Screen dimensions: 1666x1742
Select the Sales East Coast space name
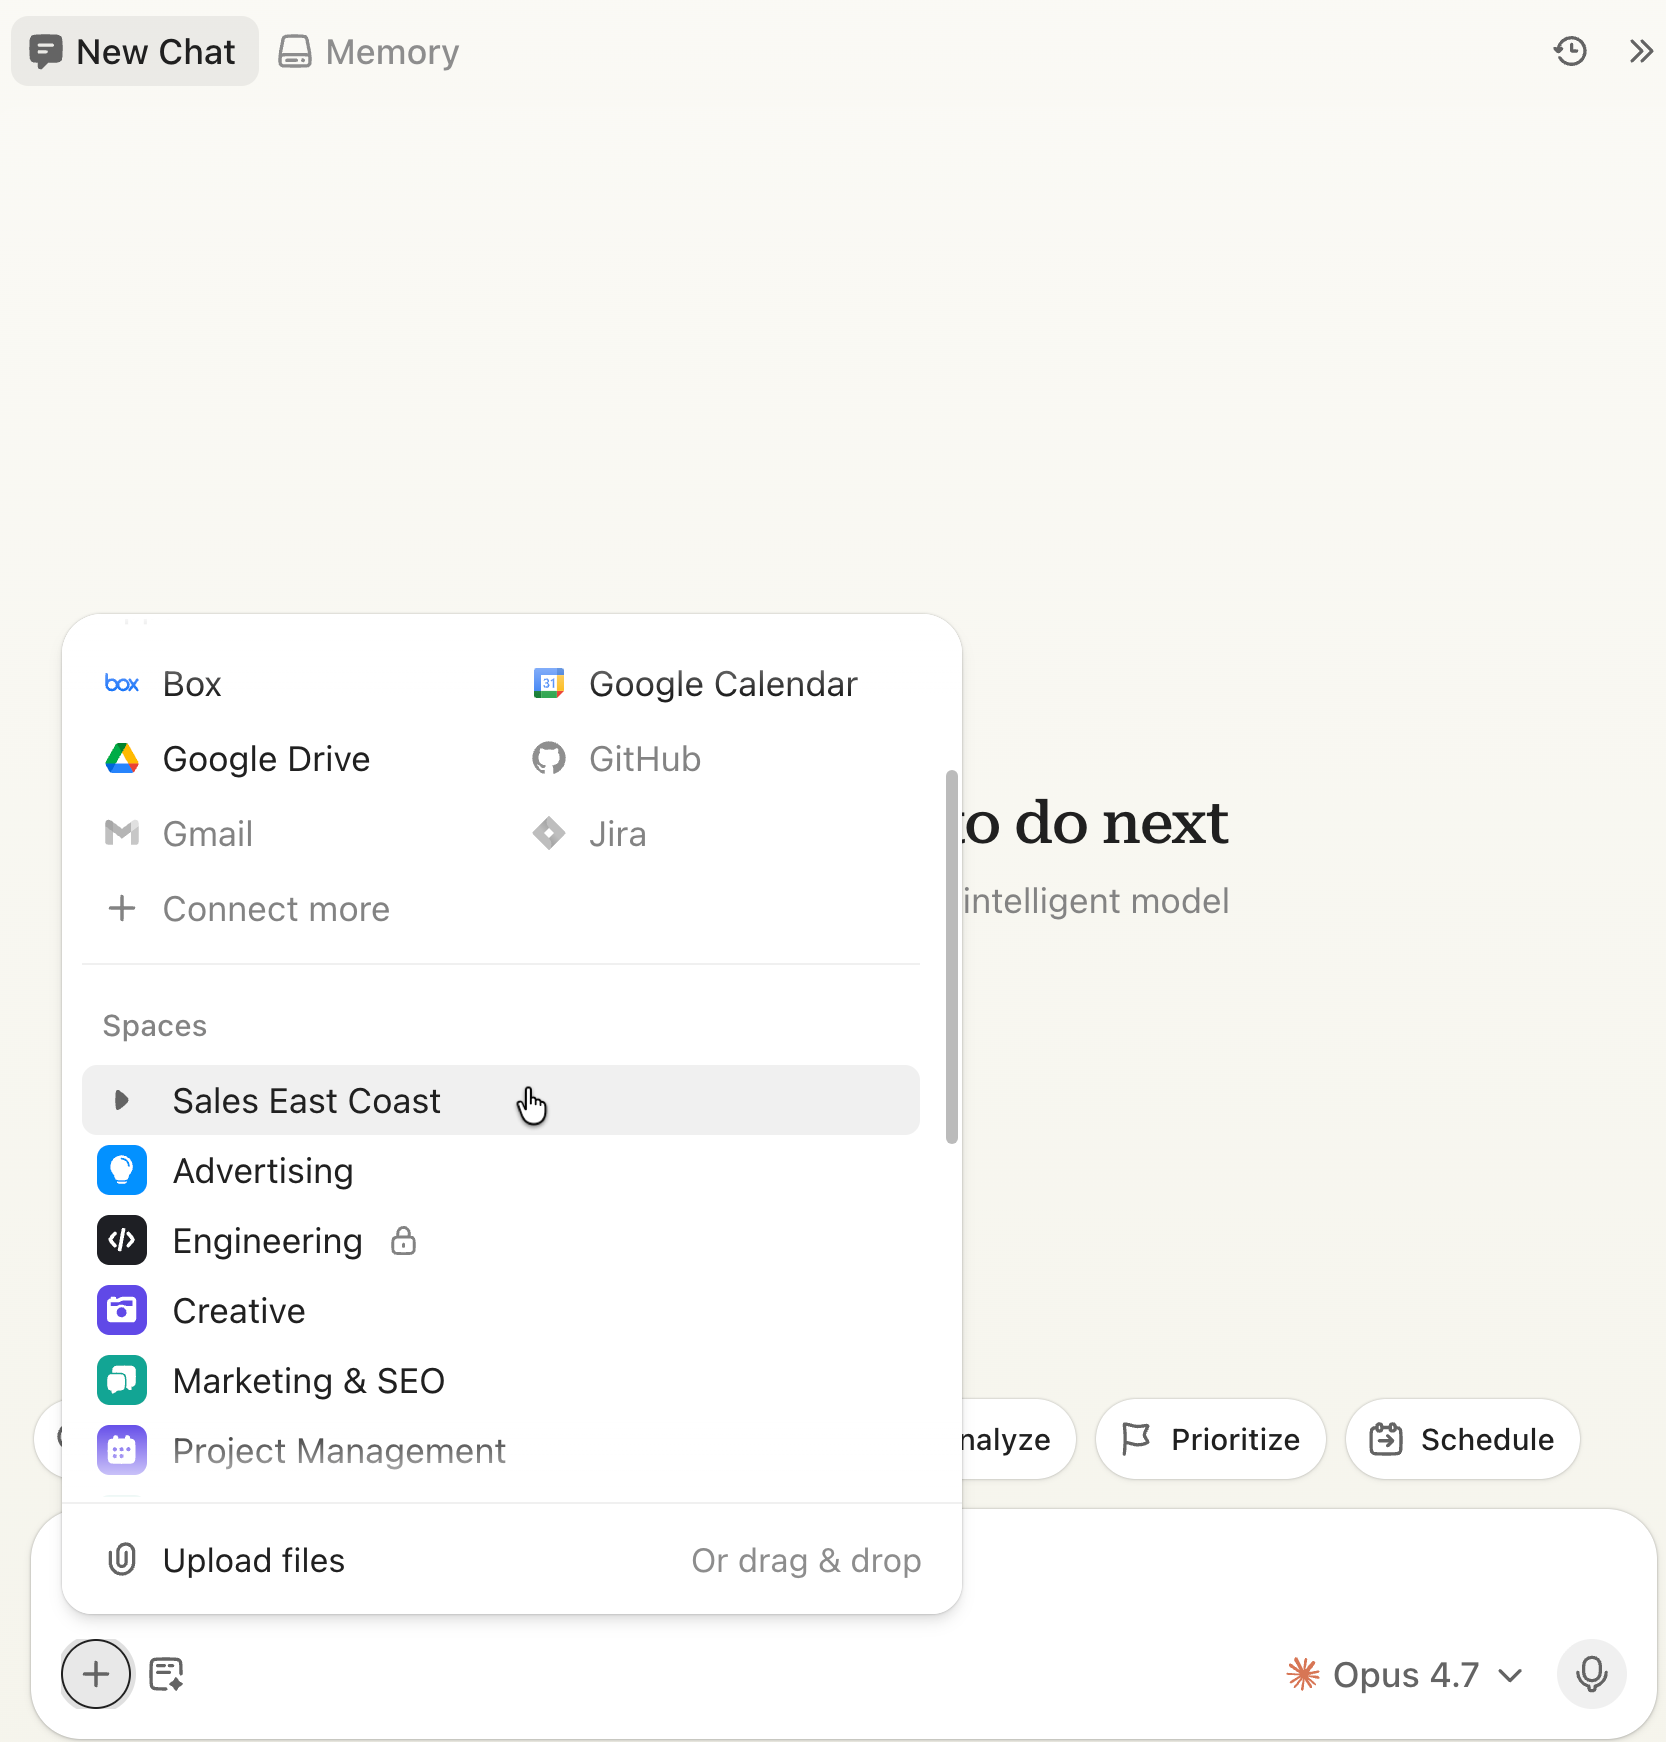[306, 1101]
